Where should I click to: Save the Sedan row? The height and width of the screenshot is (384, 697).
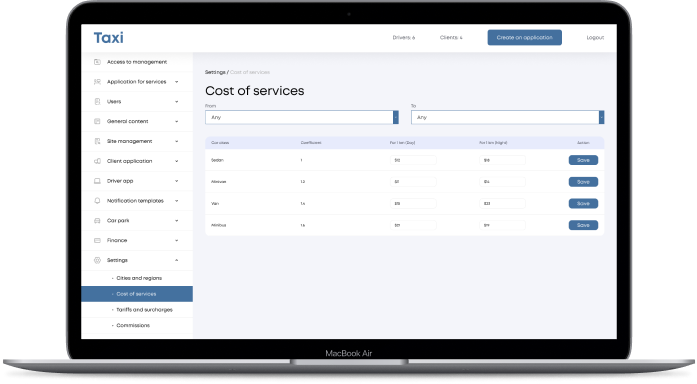[x=583, y=160]
